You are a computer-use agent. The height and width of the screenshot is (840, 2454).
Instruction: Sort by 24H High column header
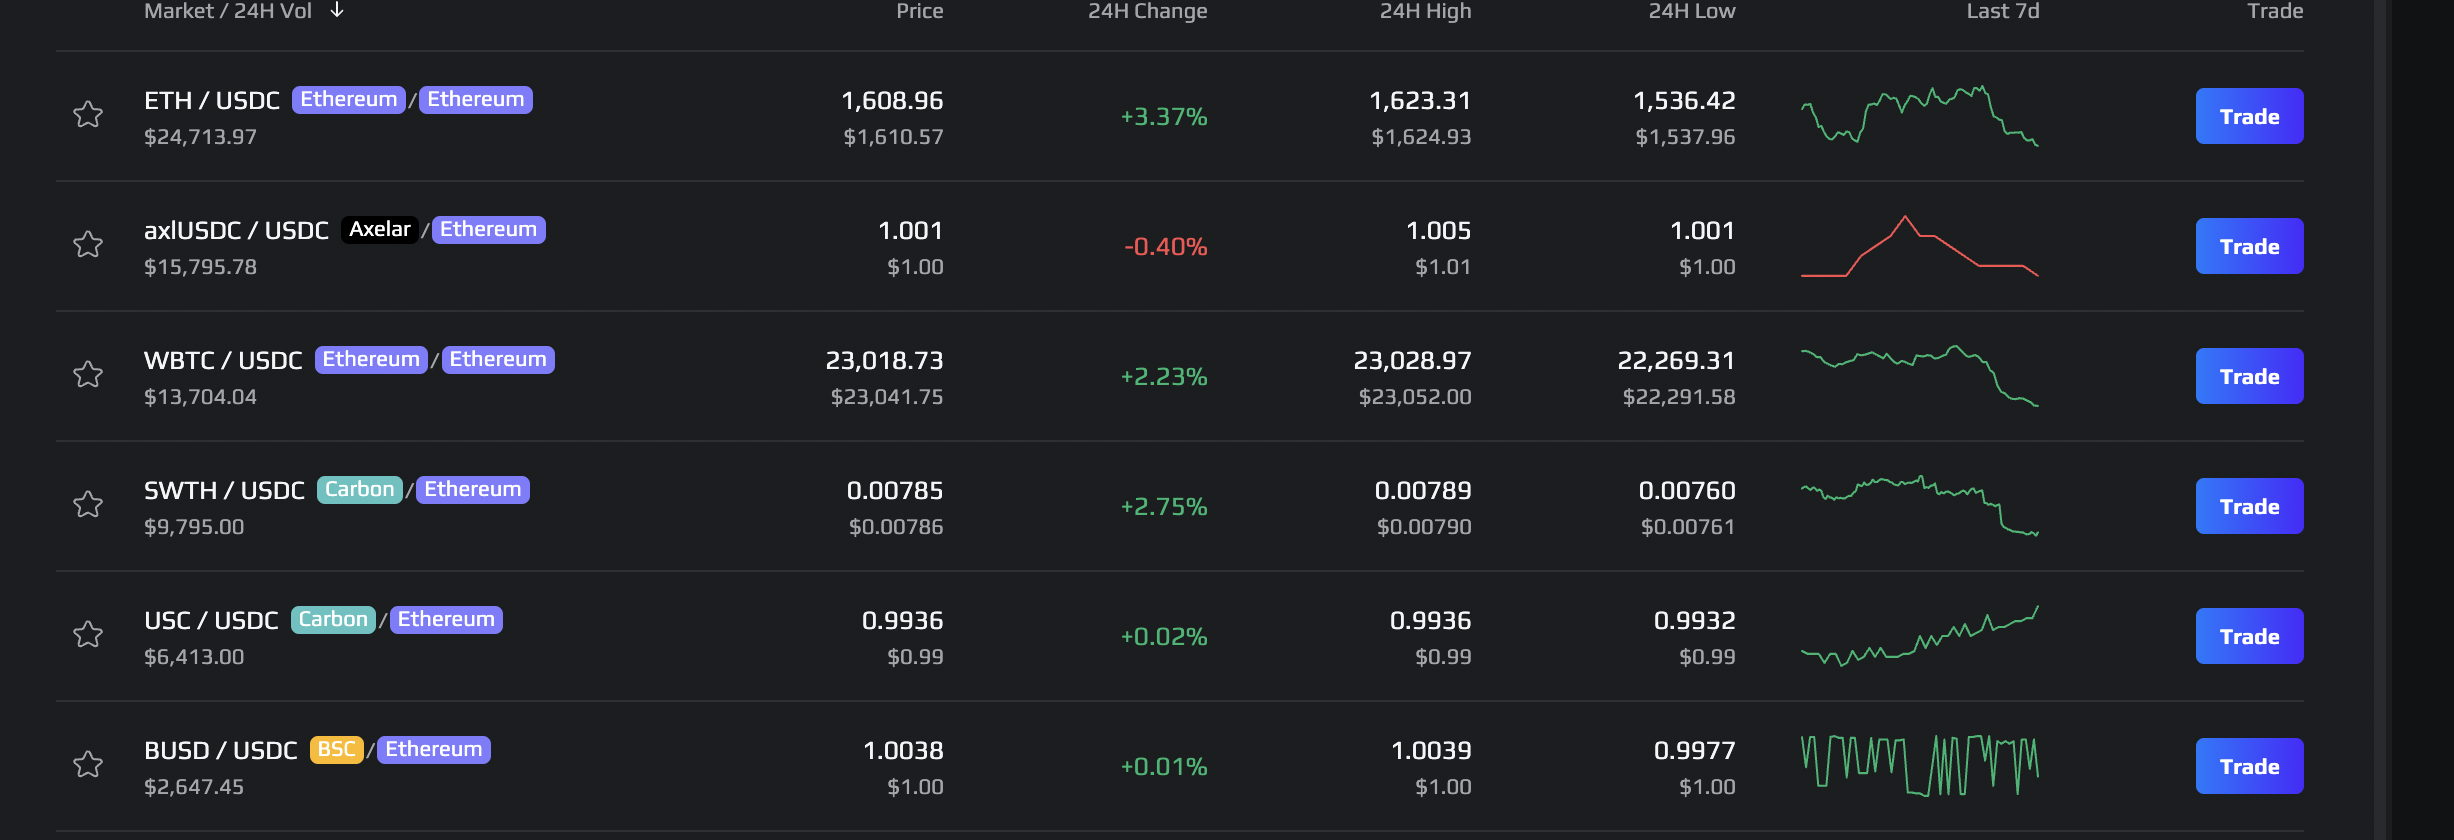click(1426, 11)
